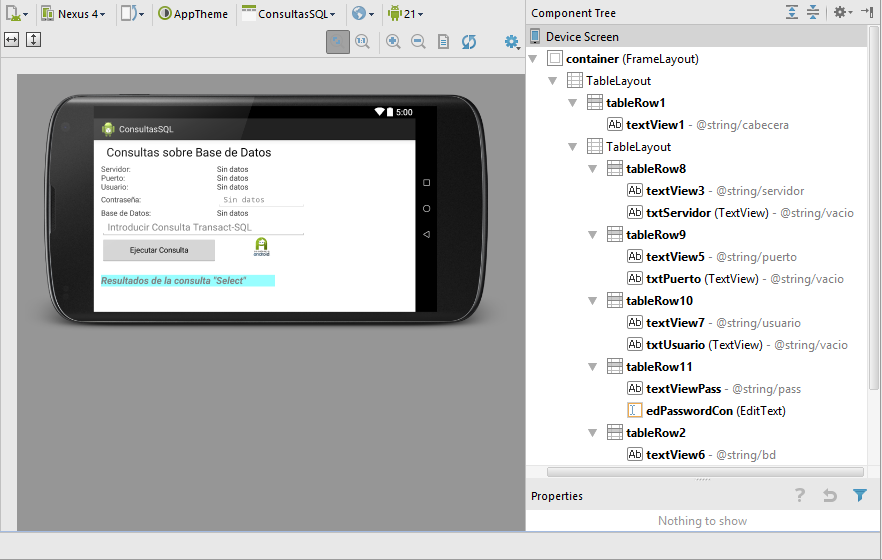882x560 pixels.
Task: Click the Contraseña password field in preview
Action: tap(260, 200)
